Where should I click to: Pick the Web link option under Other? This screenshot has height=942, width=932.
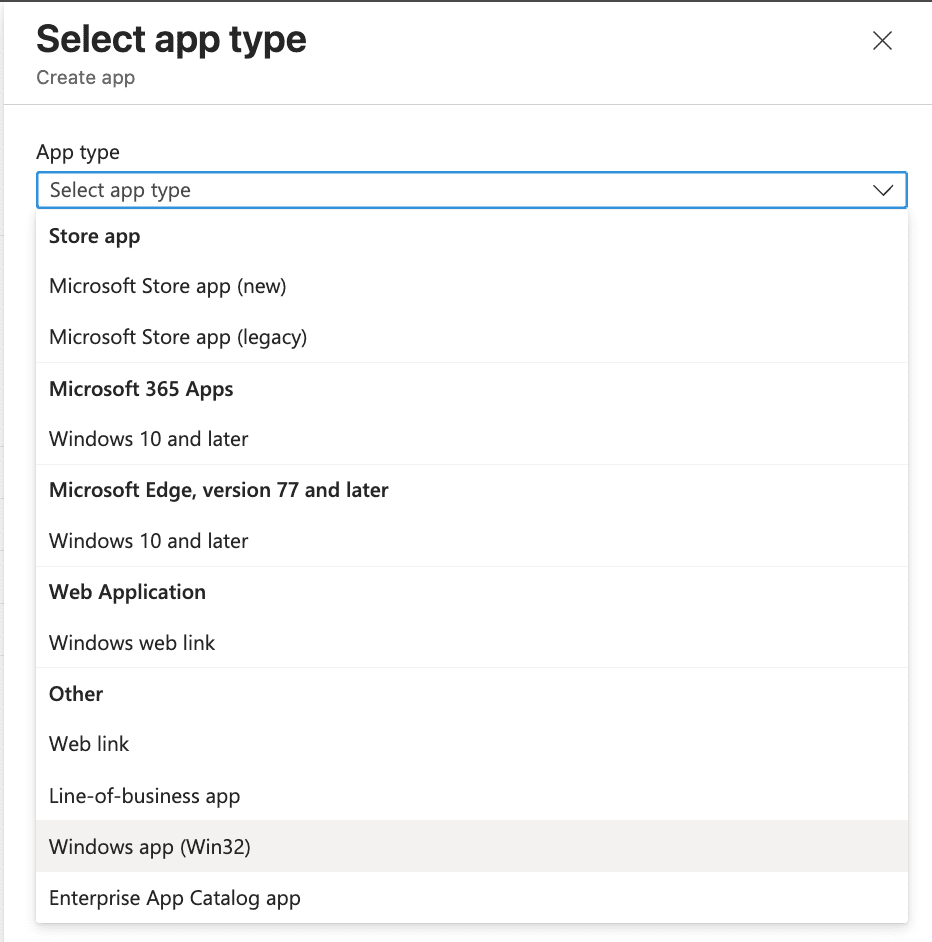click(89, 744)
